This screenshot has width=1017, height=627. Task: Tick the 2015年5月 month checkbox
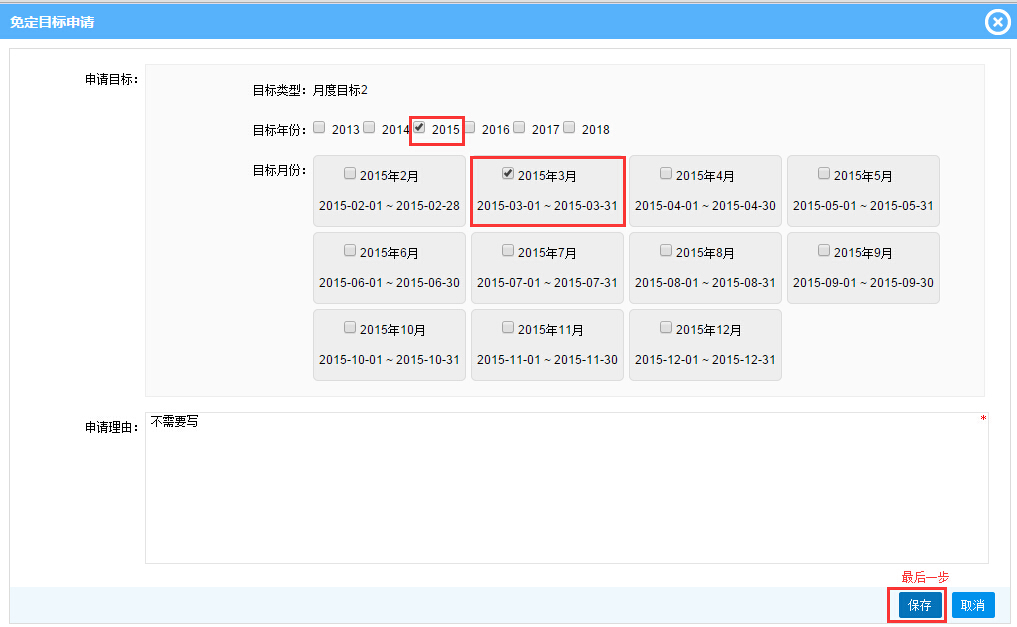[824, 174]
